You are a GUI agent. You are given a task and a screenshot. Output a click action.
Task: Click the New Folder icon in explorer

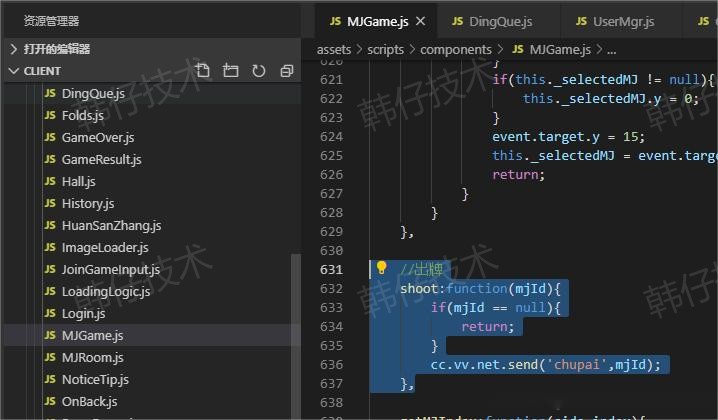(x=231, y=71)
